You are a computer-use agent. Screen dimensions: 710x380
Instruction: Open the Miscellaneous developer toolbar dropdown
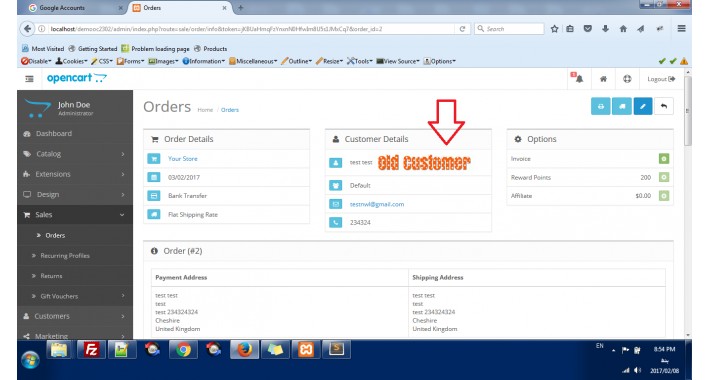tap(253, 61)
